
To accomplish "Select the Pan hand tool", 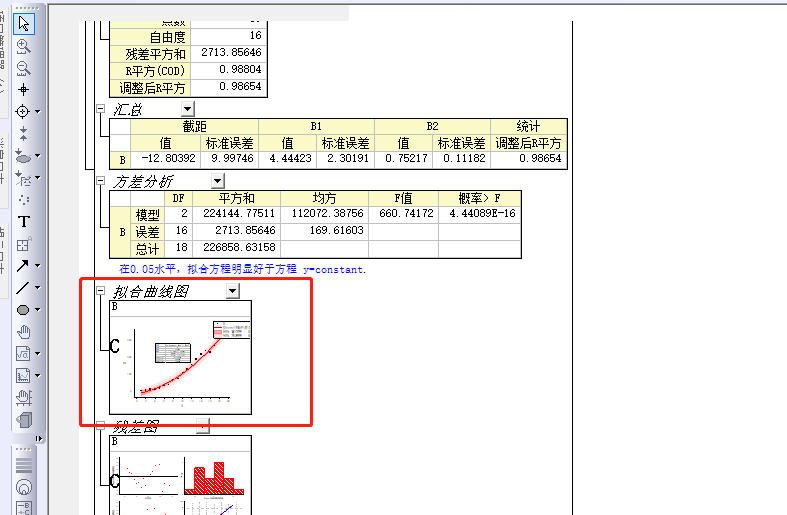I will pyautogui.click(x=24, y=332).
